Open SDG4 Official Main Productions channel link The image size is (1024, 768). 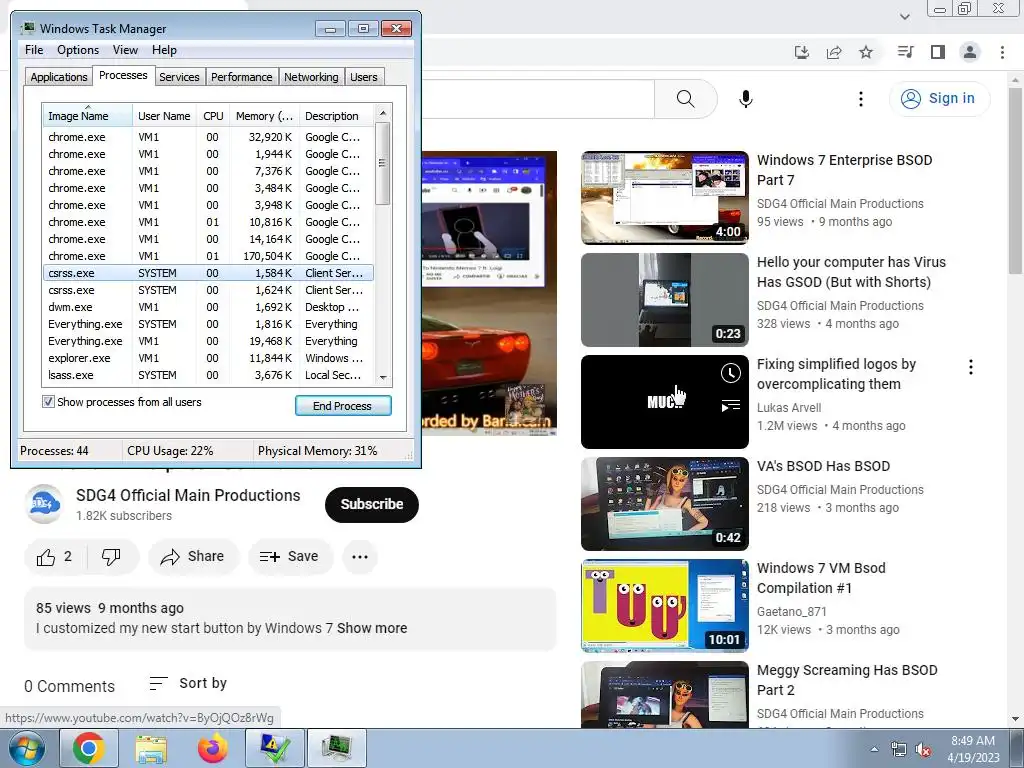tap(188, 496)
